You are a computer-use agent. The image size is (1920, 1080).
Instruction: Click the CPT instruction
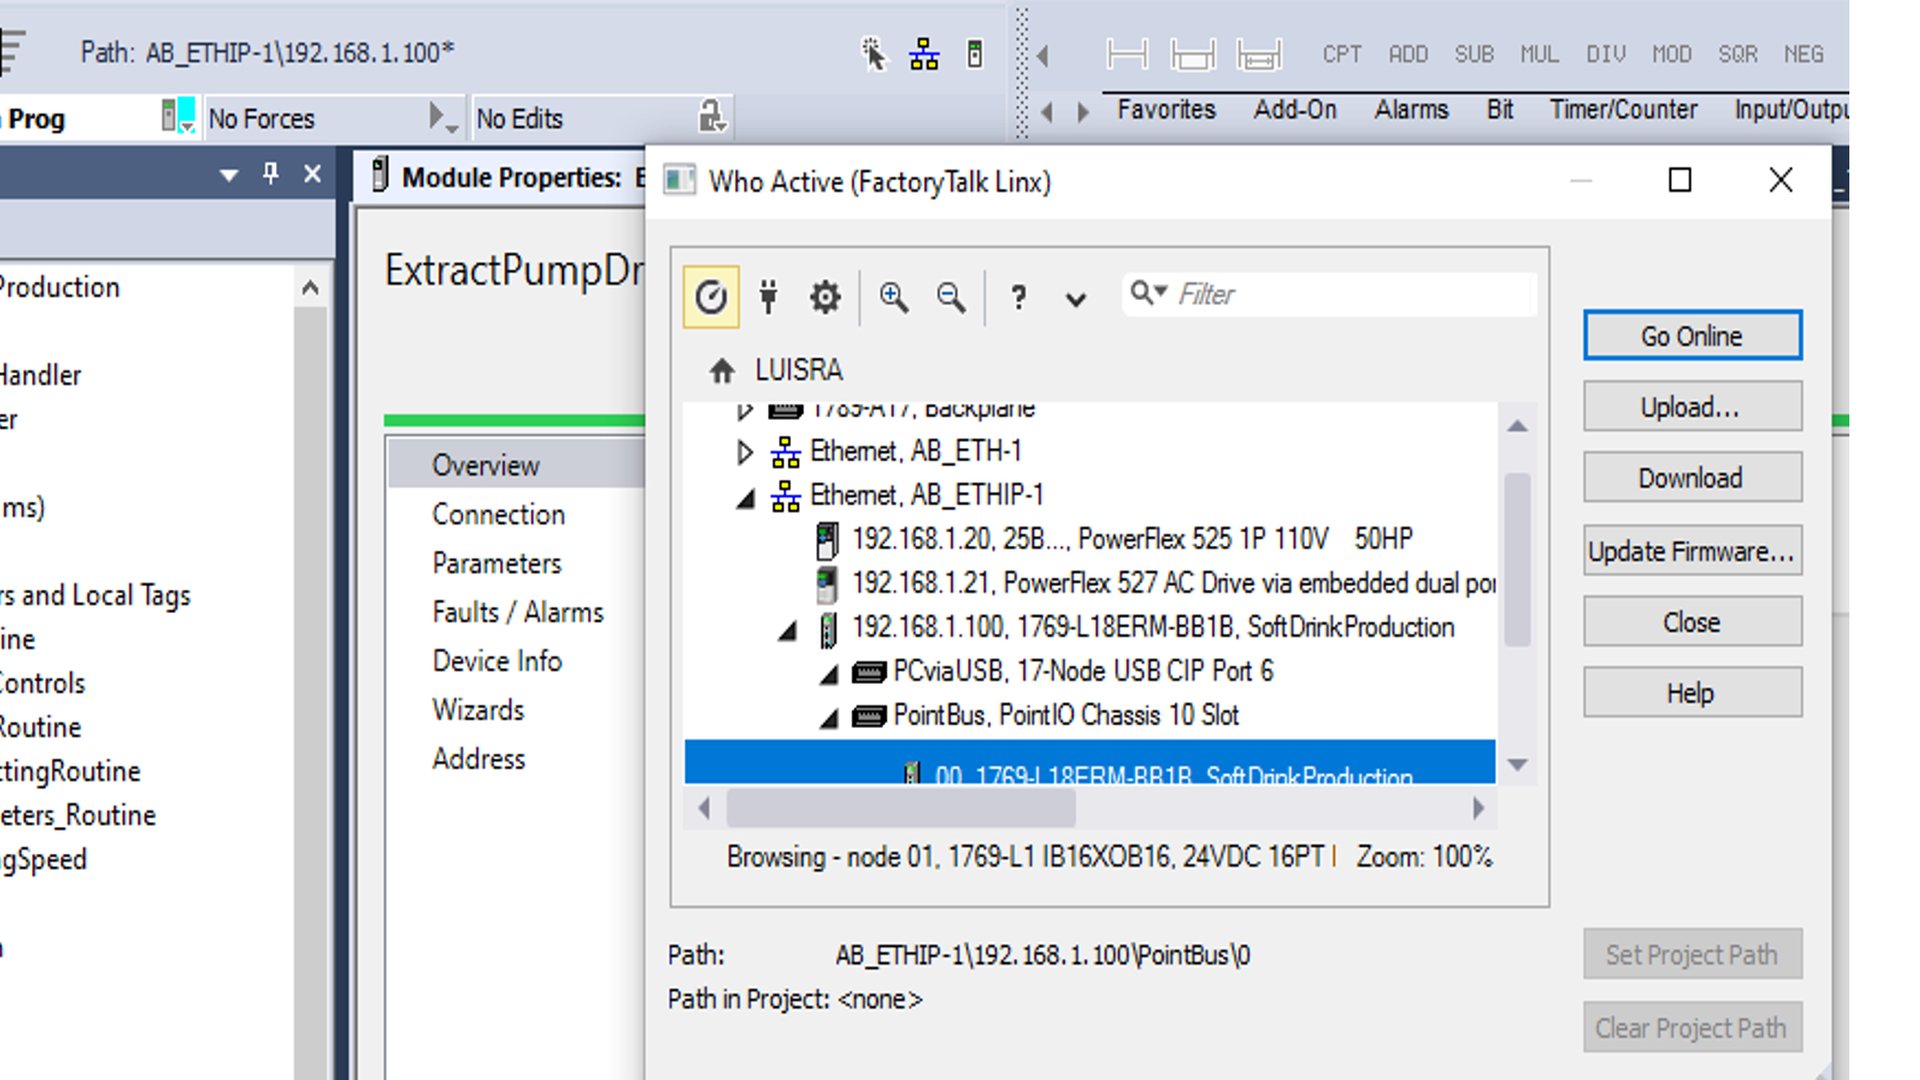1342,54
